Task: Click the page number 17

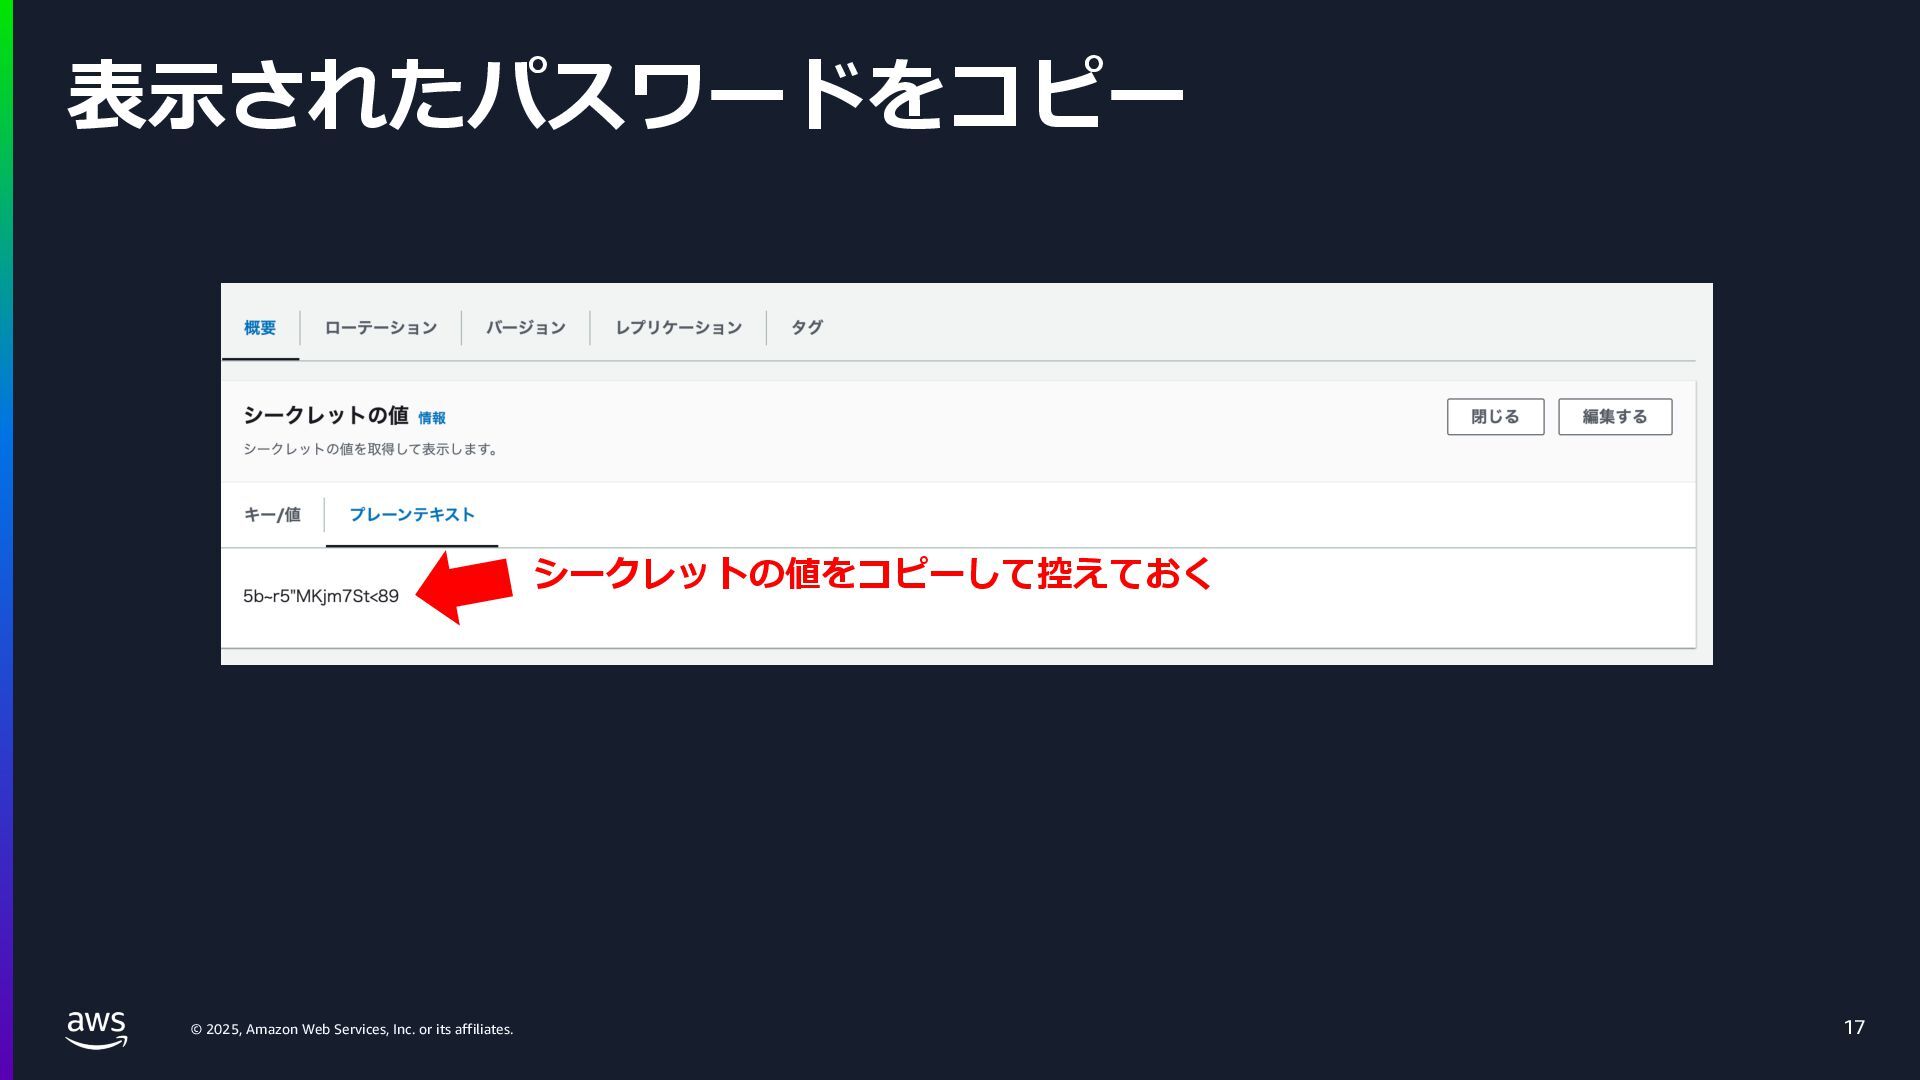Action: pos(1854,1028)
